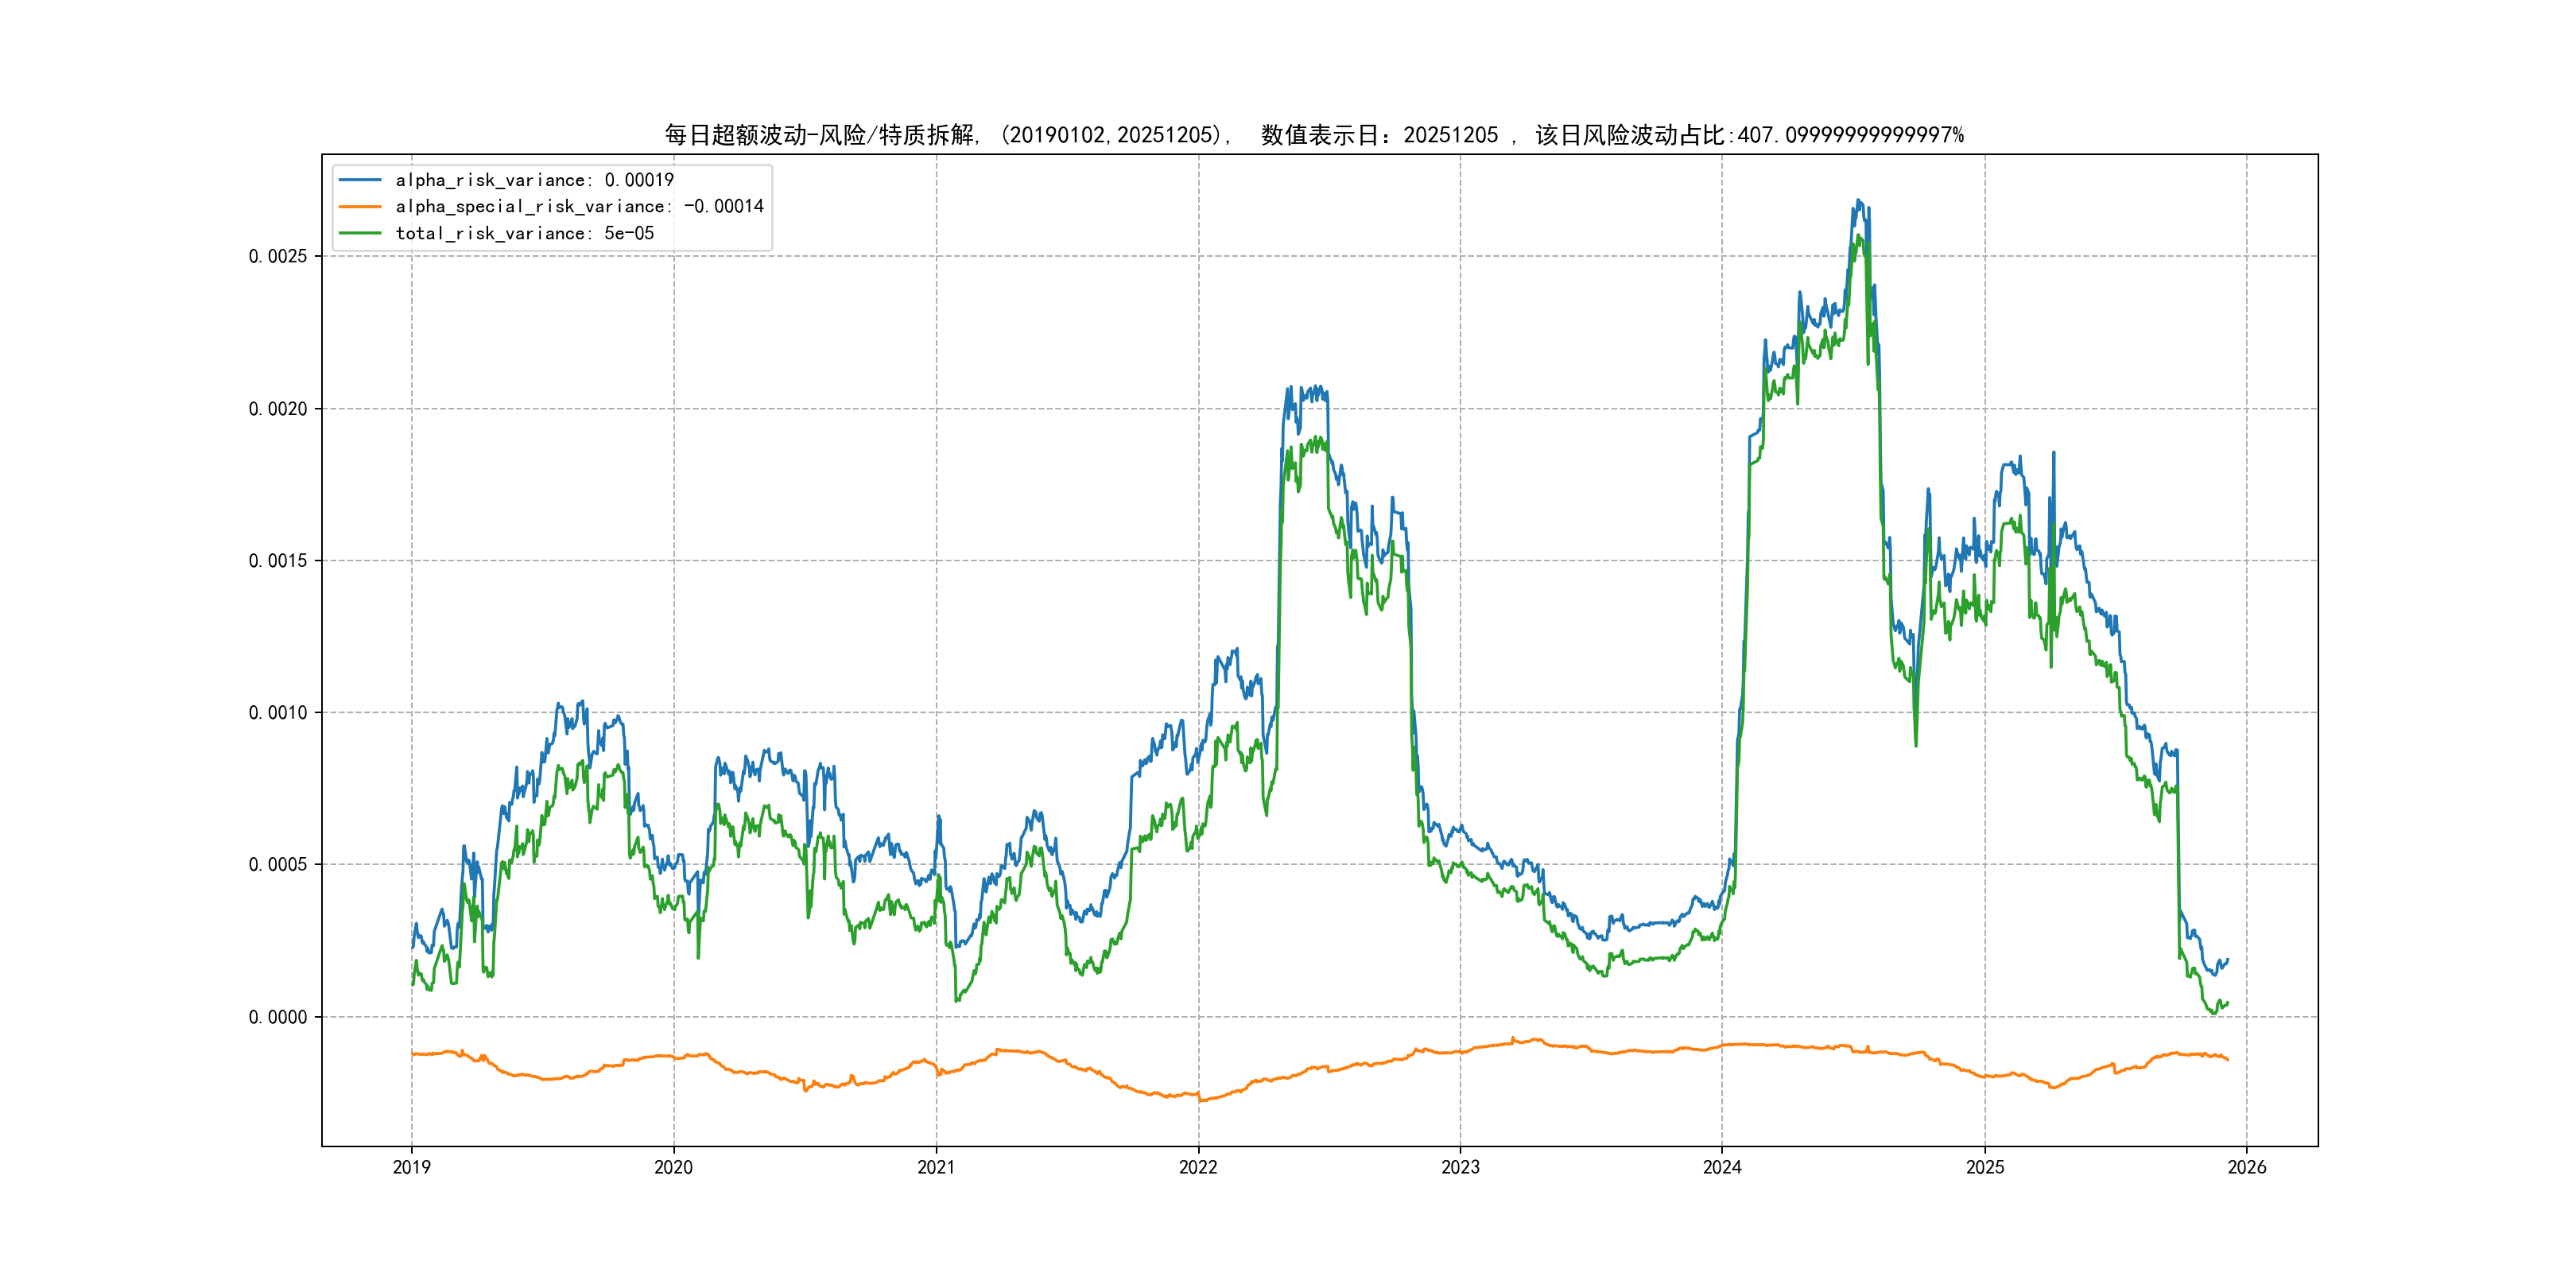The height and width of the screenshot is (1288, 2576).
Task: Click the blue alpha_risk_variance legend line
Action: pos(360,180)
